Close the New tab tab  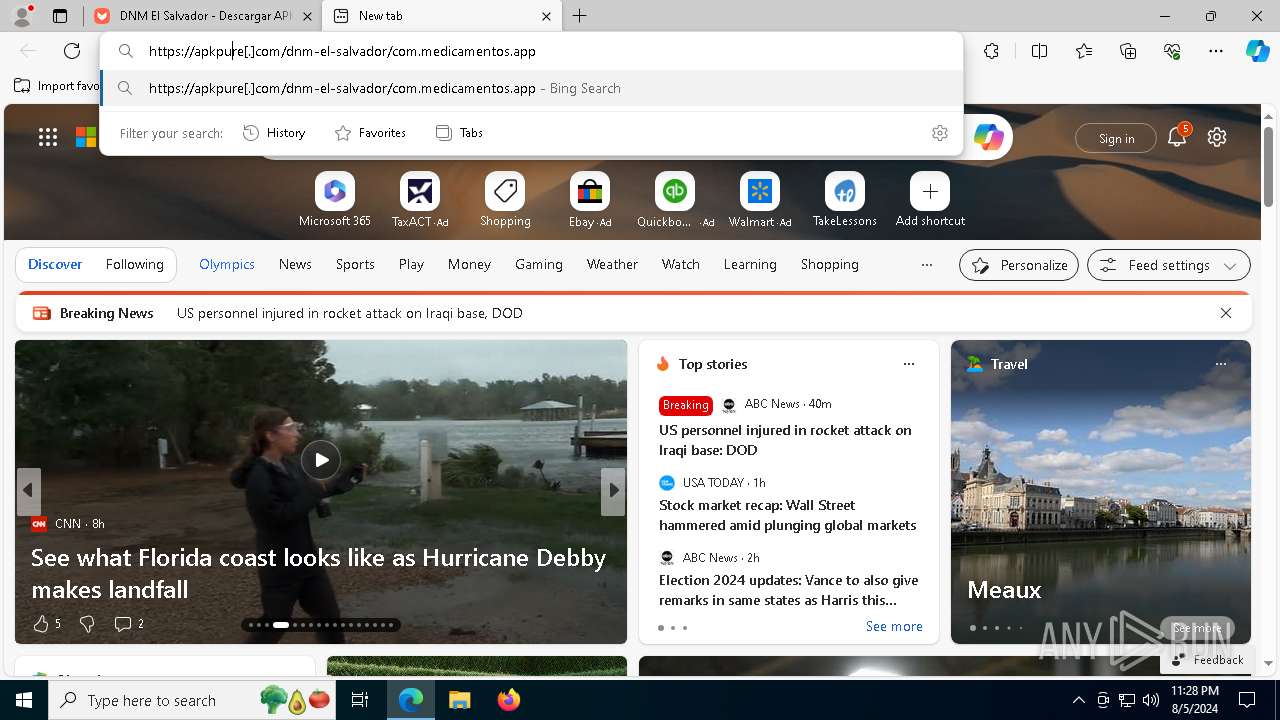[546, 16]
